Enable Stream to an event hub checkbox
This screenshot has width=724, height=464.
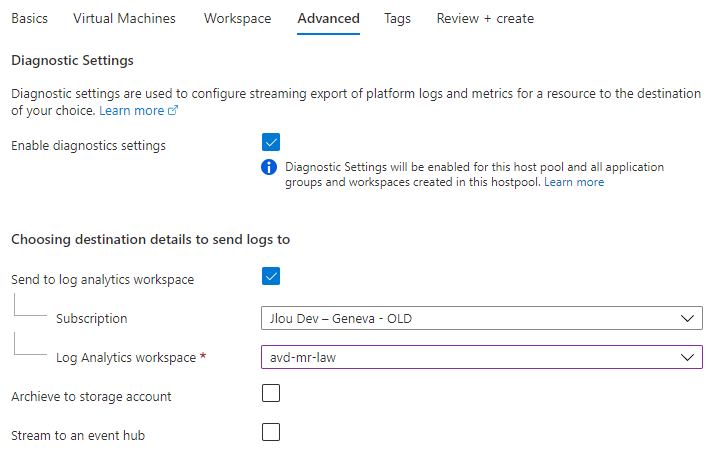tap(271, 432)
